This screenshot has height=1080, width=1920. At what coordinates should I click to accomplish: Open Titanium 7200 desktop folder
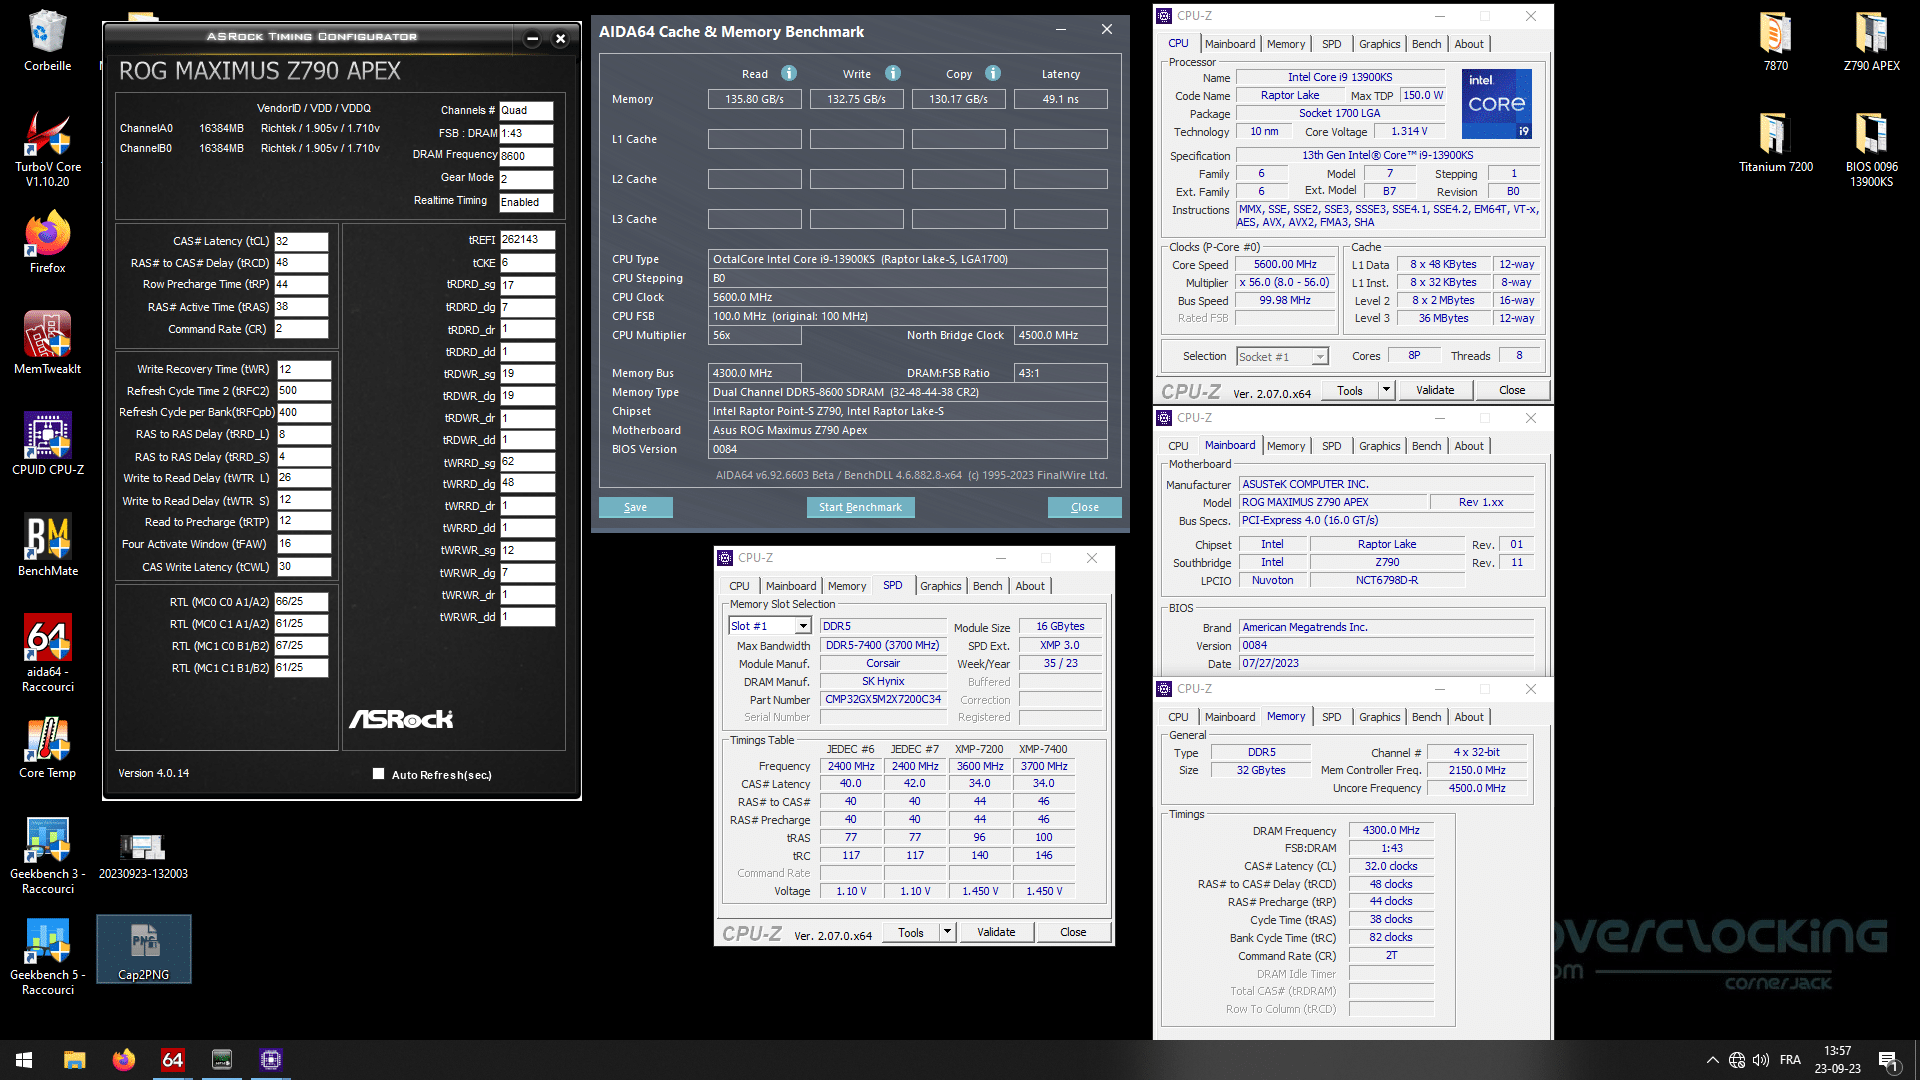pyautogui.click(x=1775, y=142)
